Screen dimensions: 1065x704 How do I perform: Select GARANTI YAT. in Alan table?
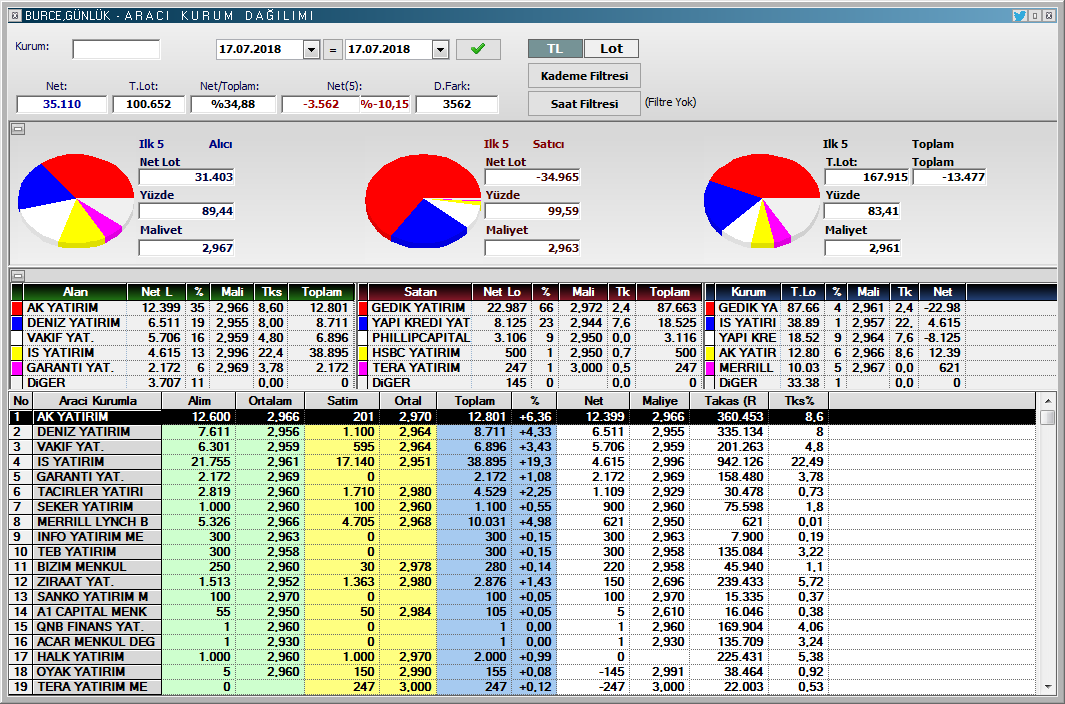183,368
